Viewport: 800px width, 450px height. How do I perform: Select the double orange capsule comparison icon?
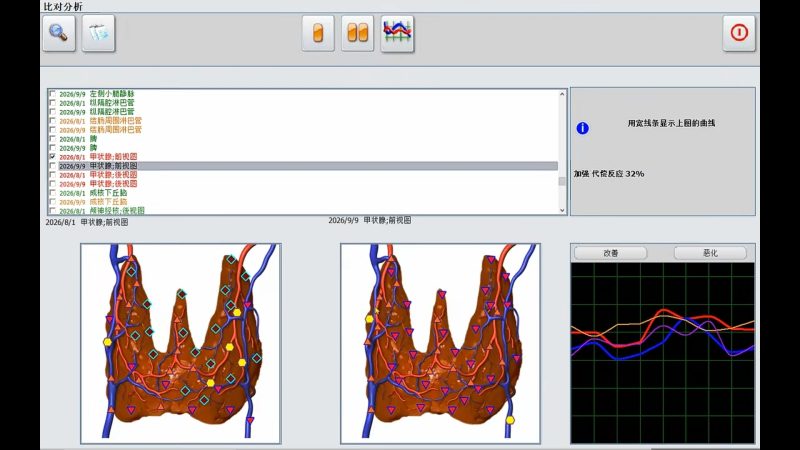pos(357,33)
